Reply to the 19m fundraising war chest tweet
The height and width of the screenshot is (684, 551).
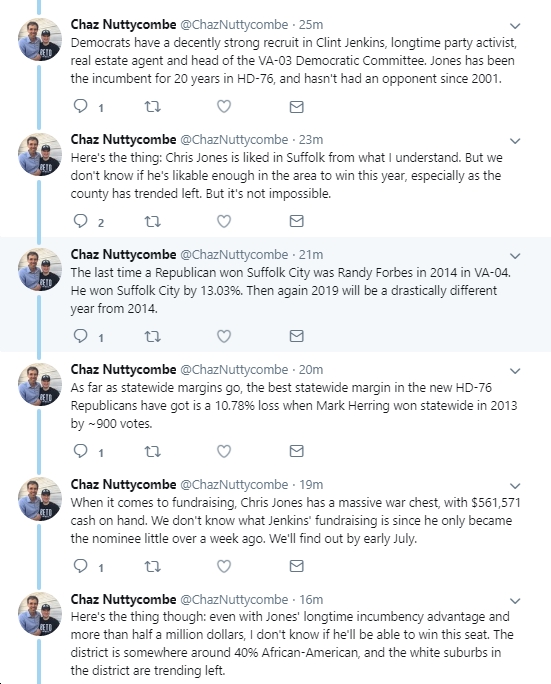click(x=80, y=566)
